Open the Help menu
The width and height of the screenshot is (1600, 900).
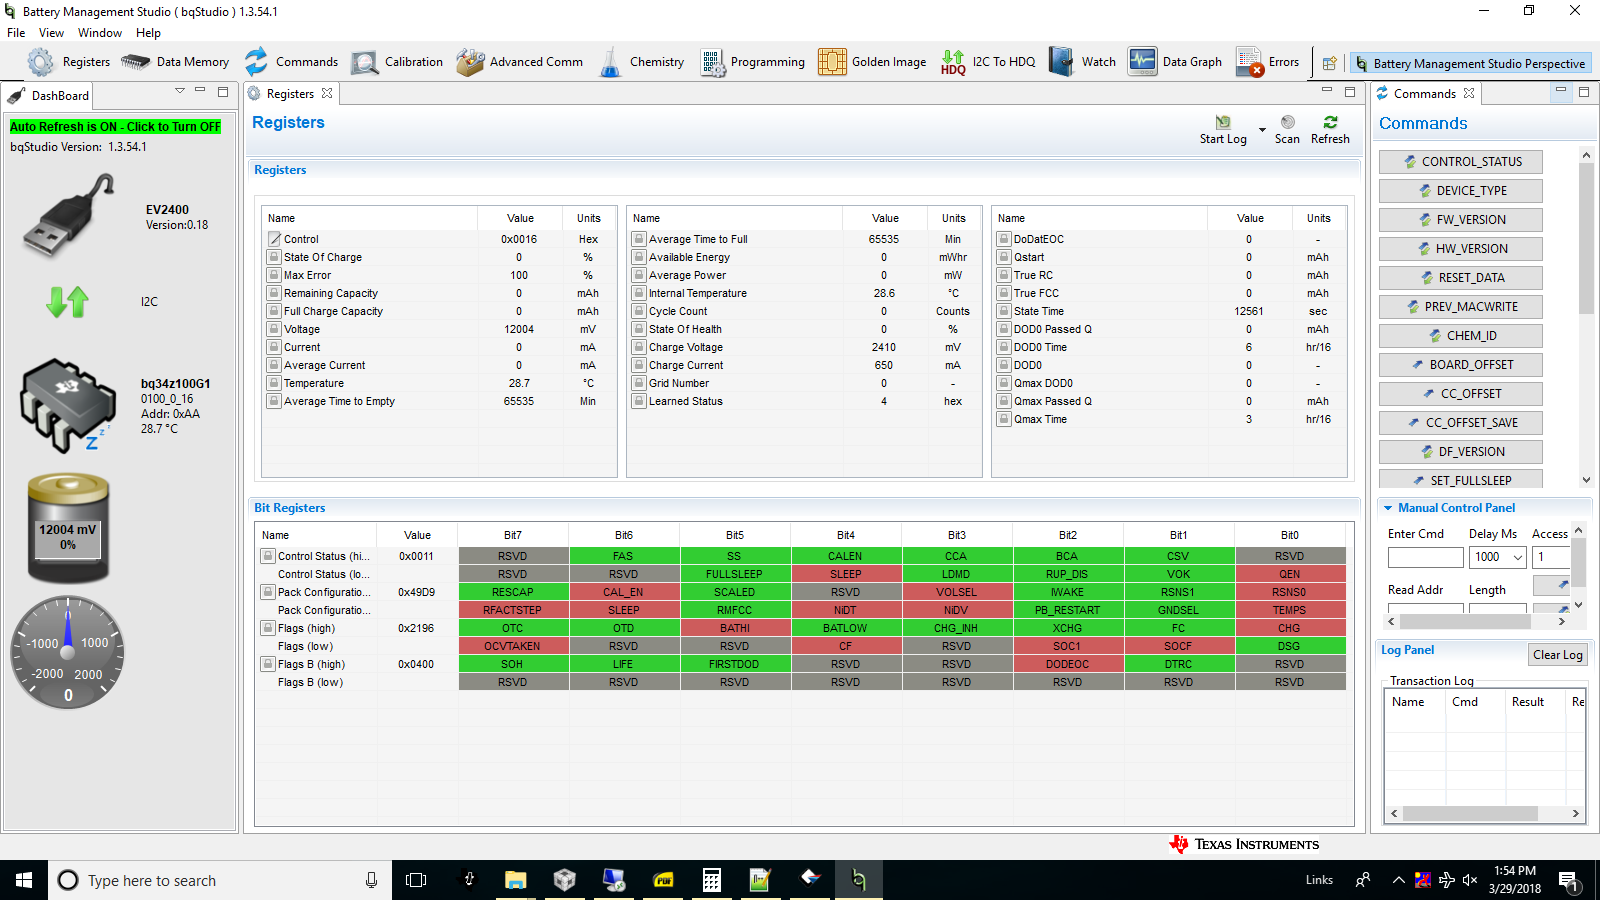point(148,33)
